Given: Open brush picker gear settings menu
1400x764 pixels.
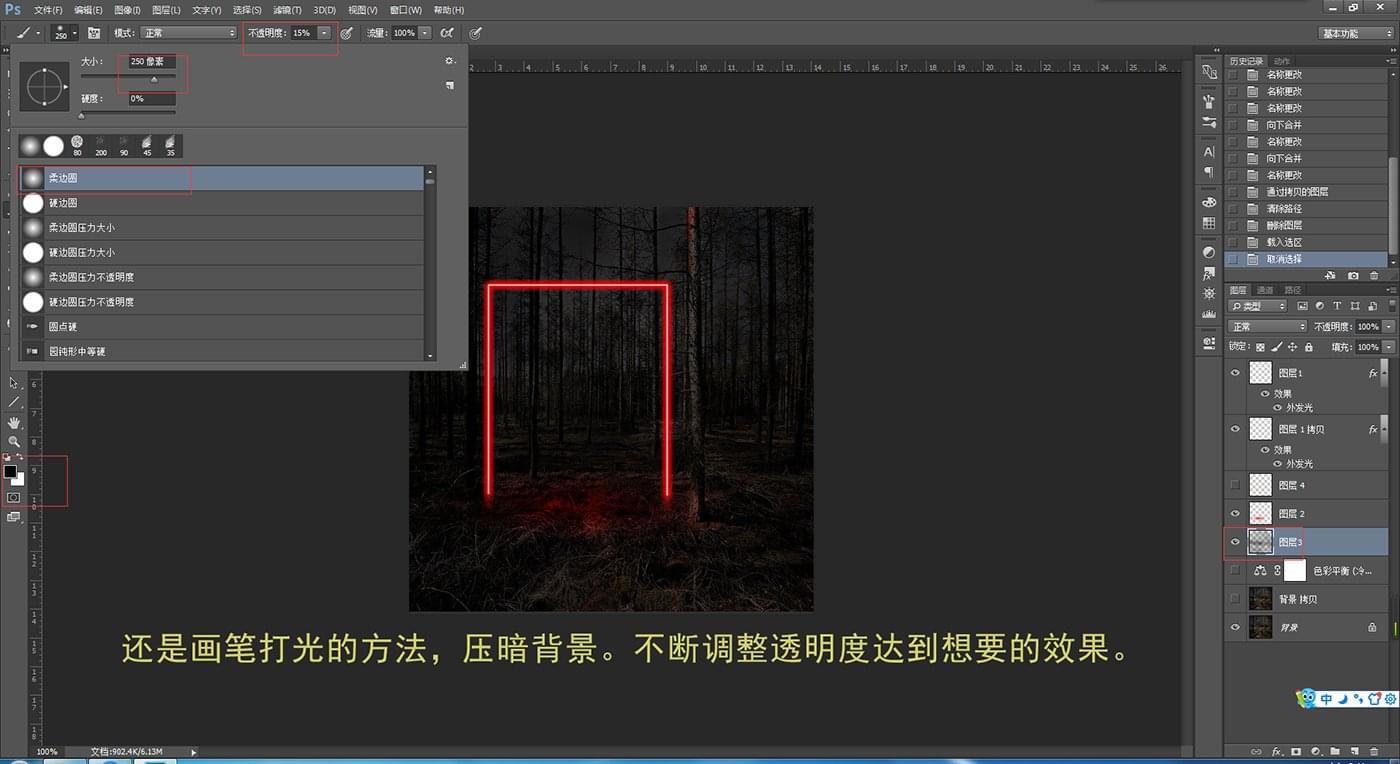Looking at the screenshot, I should tap(450, 61).
